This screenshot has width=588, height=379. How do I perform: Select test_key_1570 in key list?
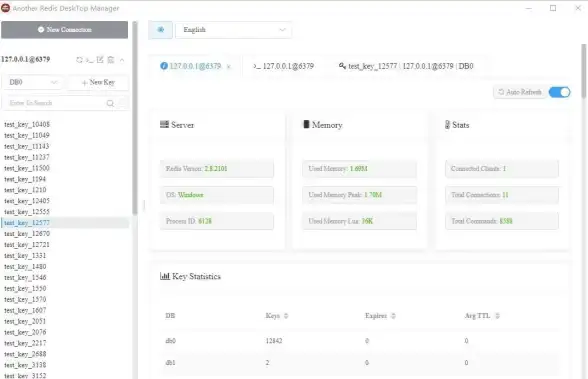[x=25, y=299]
